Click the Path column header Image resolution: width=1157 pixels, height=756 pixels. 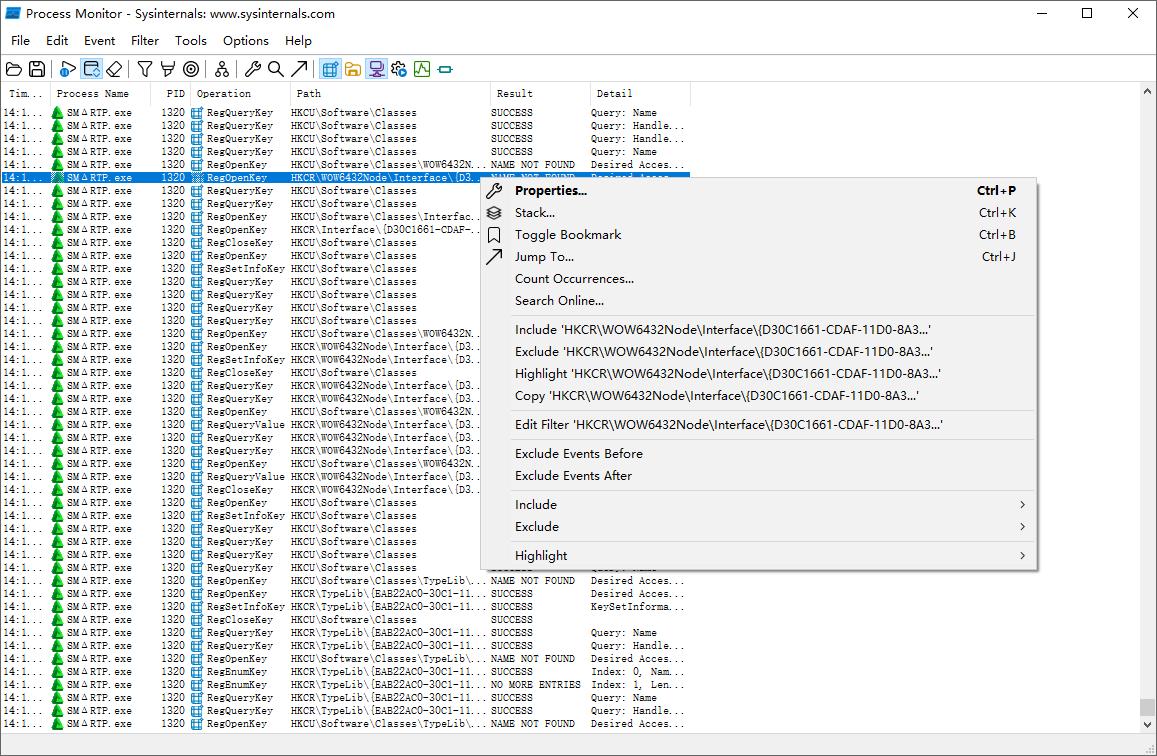tap(390, 94)
